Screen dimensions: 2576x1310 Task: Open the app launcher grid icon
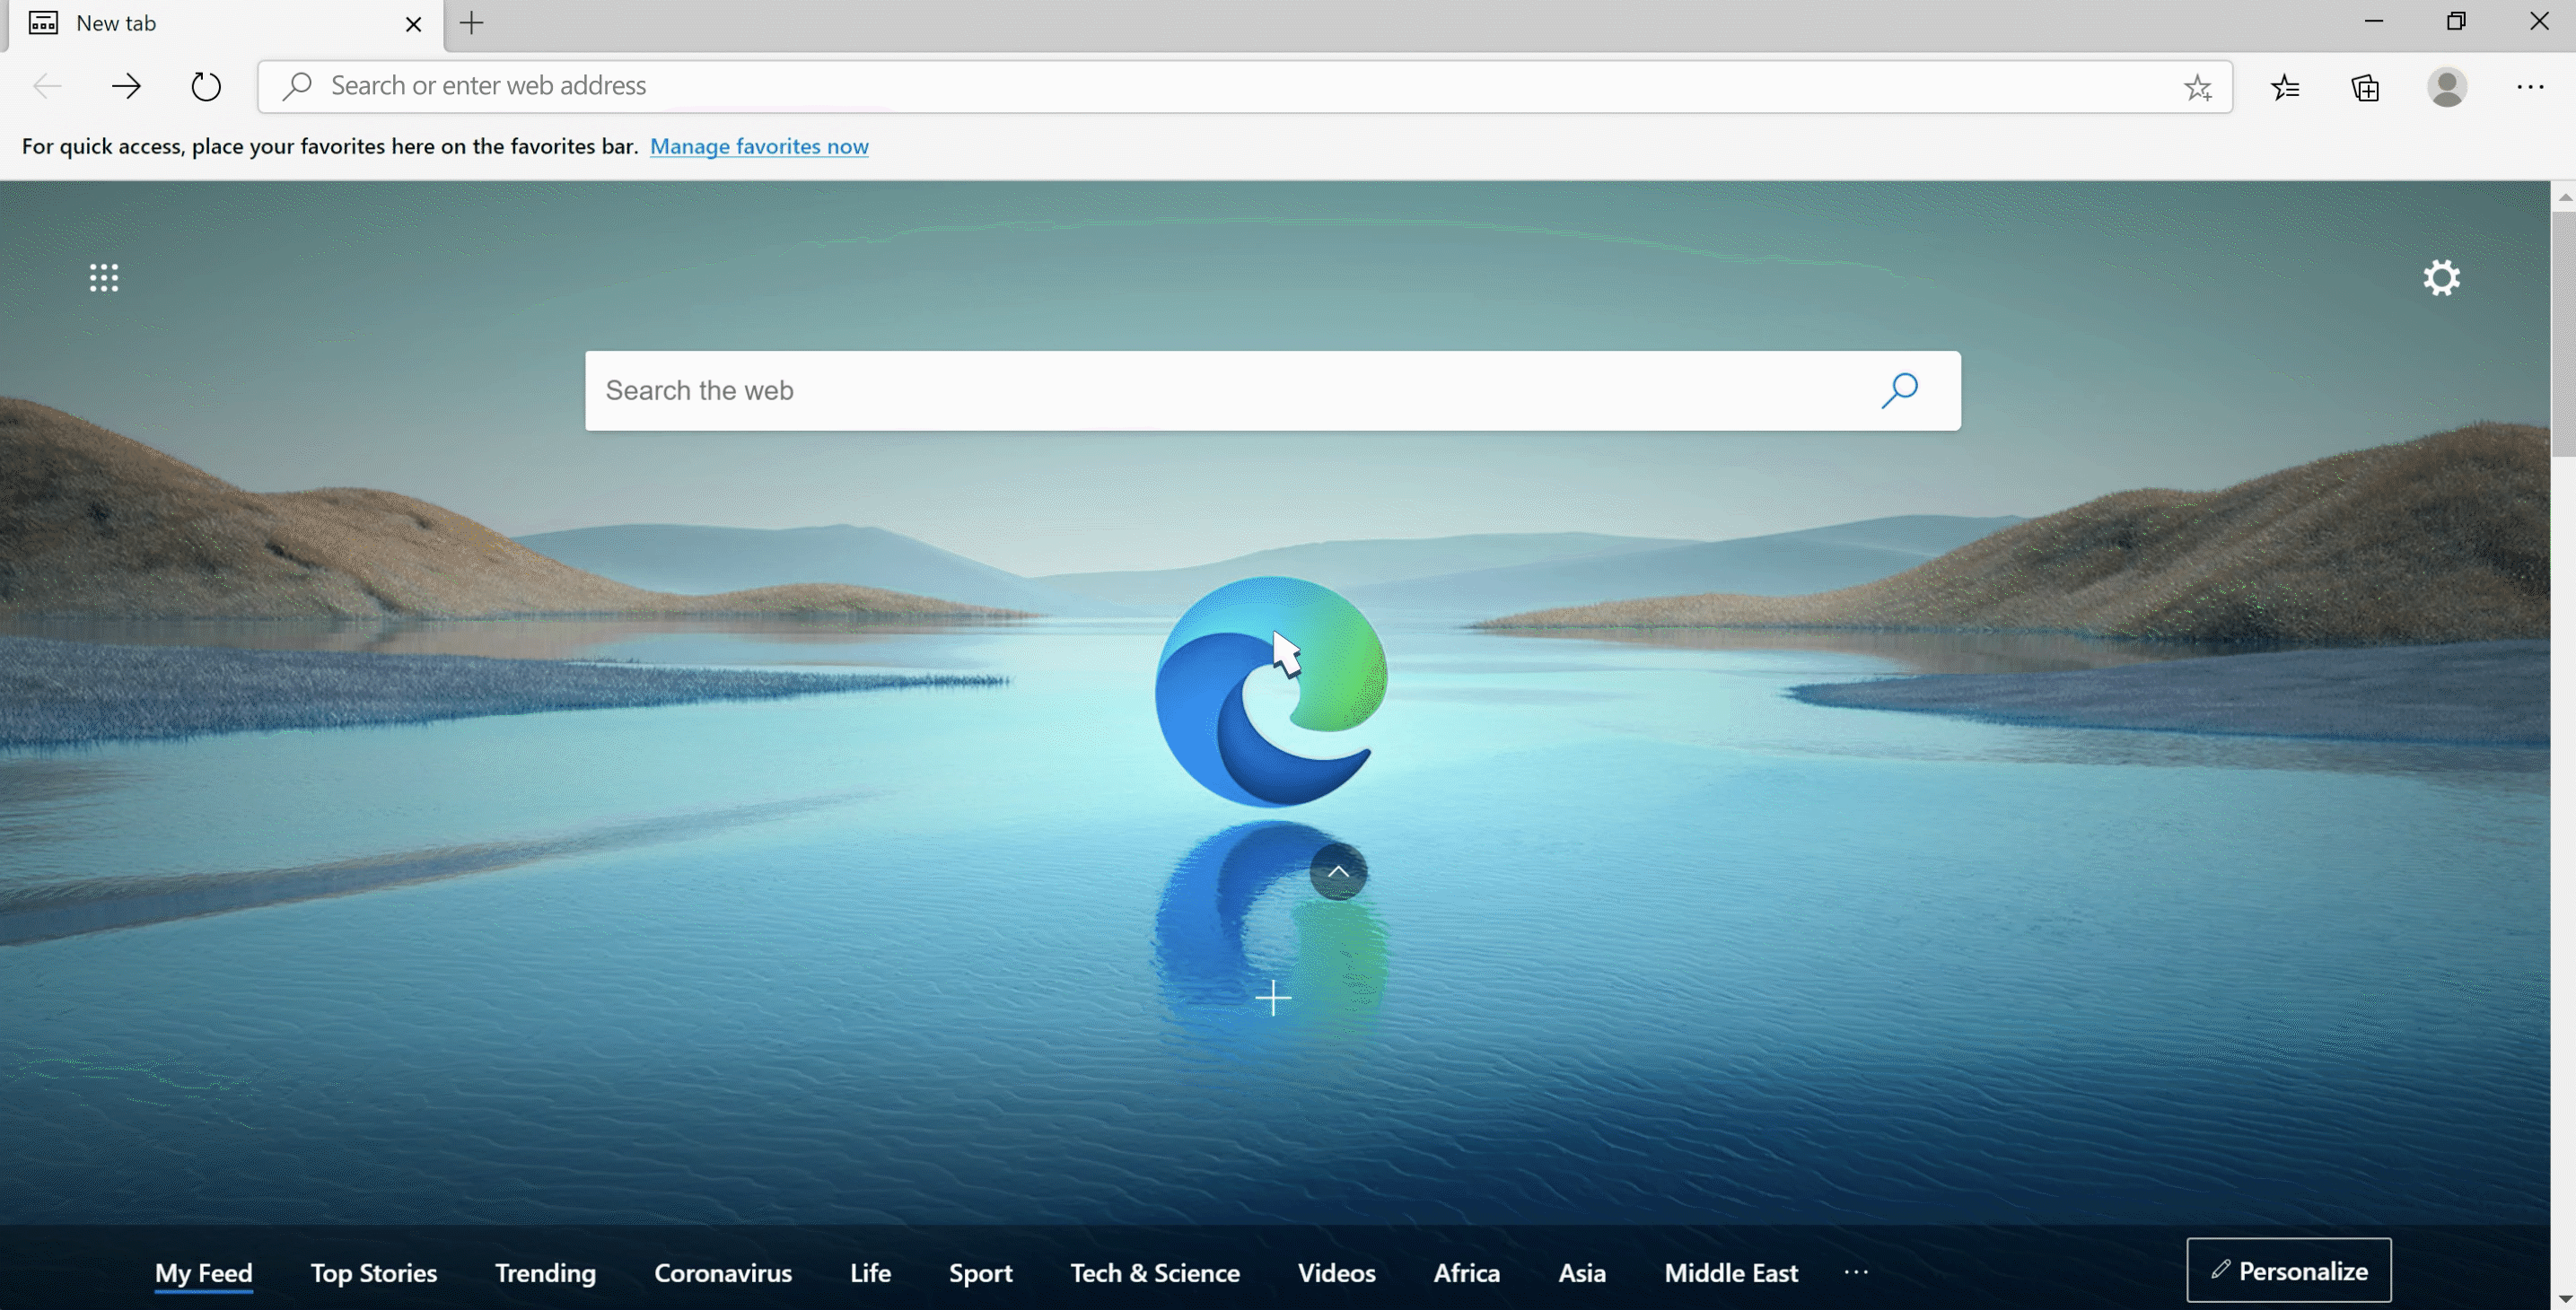(x=104, y=278)
